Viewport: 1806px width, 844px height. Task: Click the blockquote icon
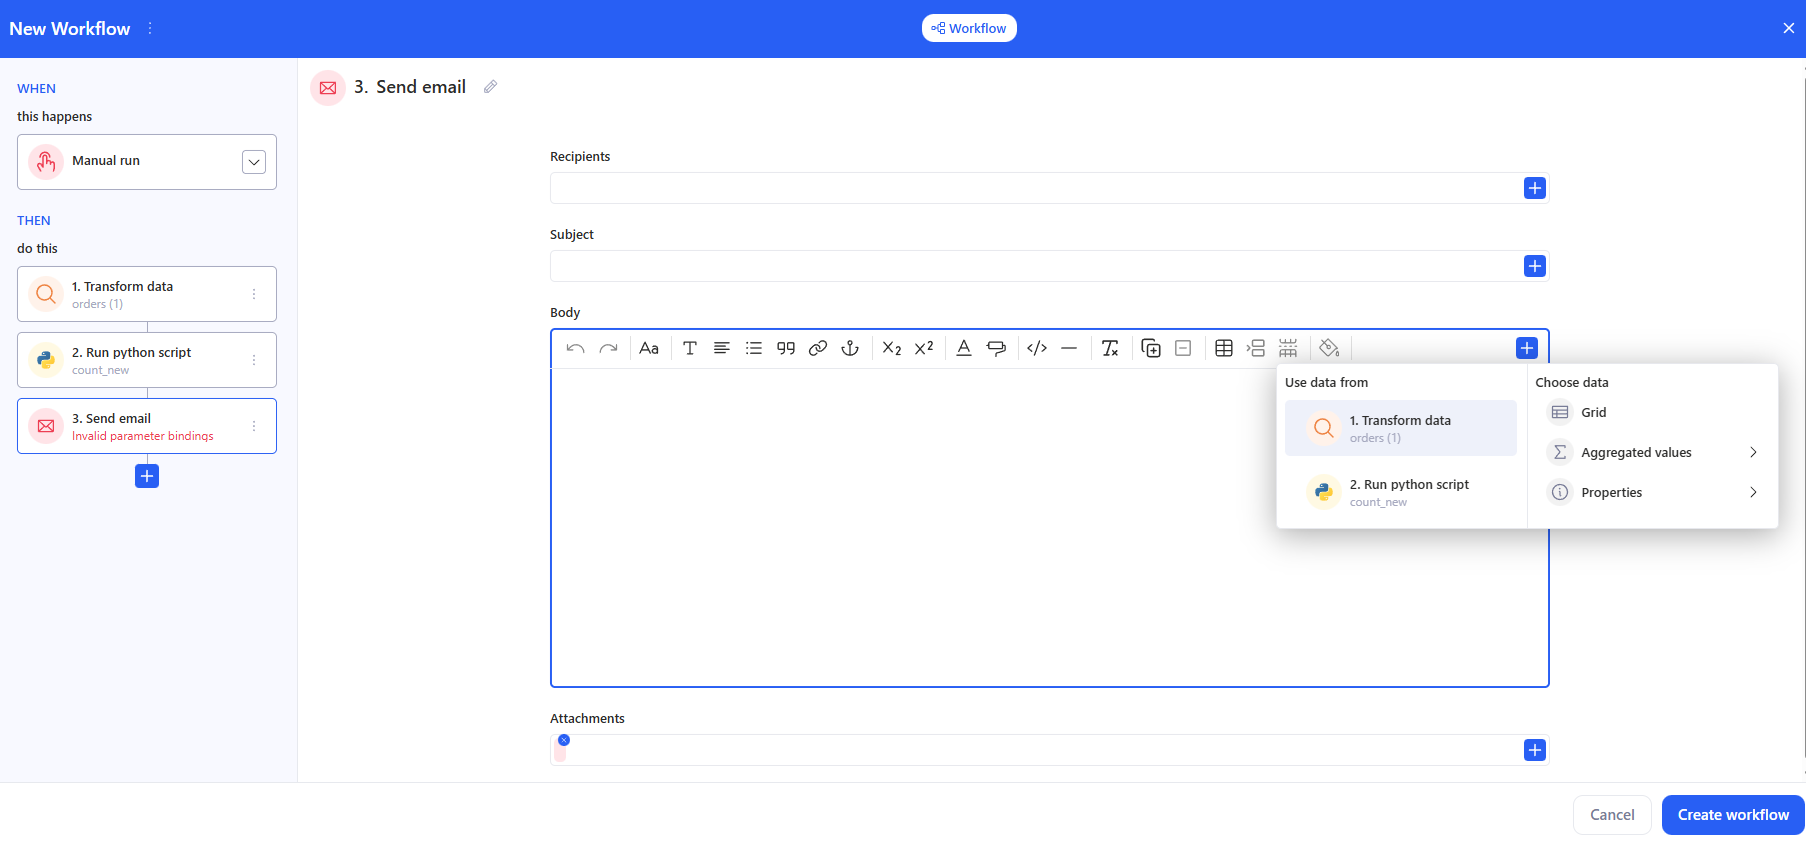pyautogui.click(x=786, y=348)
